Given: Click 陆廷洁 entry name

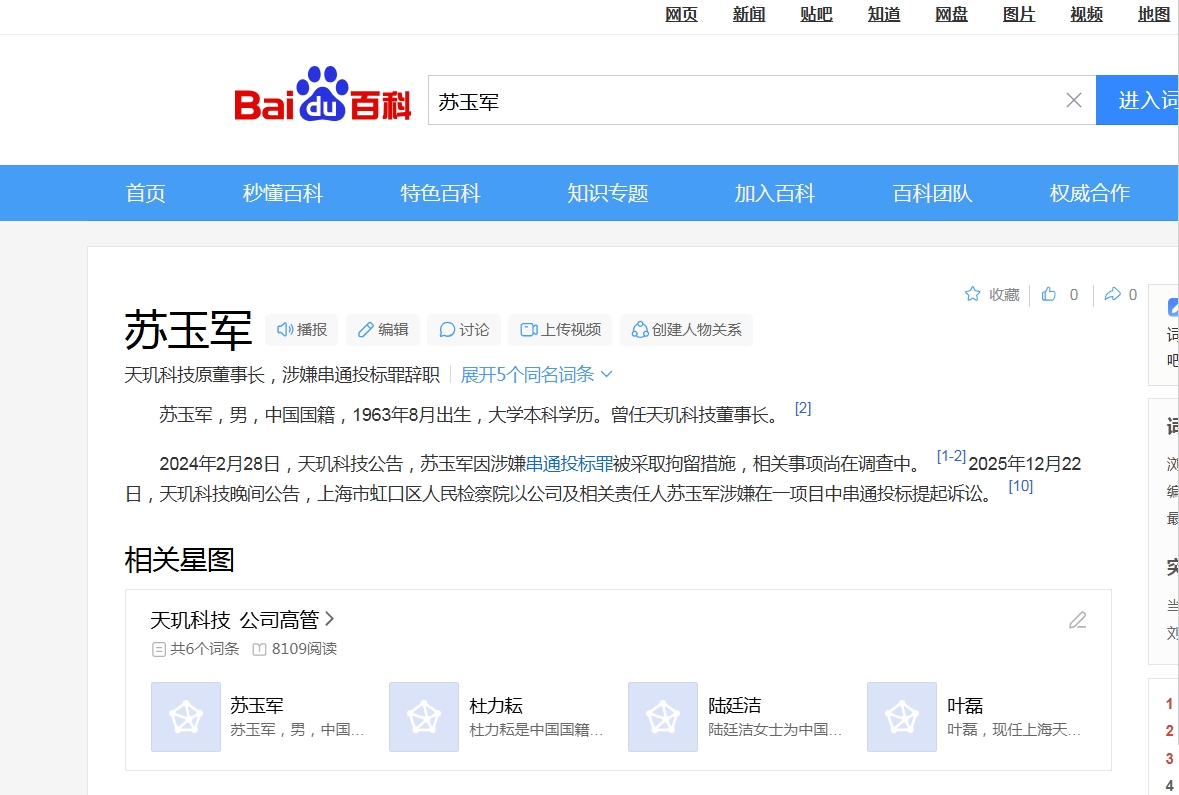Looking at the screenshot, I should click(735, 705).
